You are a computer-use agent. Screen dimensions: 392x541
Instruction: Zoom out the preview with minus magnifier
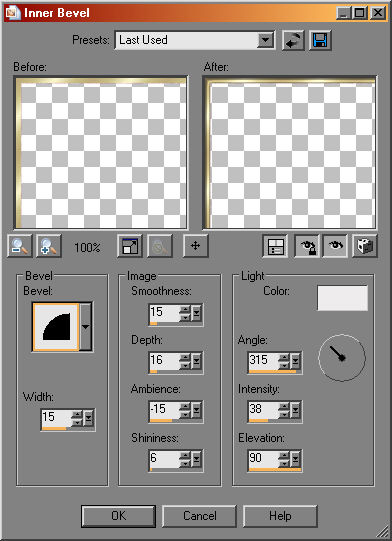(x=20, y=246)
